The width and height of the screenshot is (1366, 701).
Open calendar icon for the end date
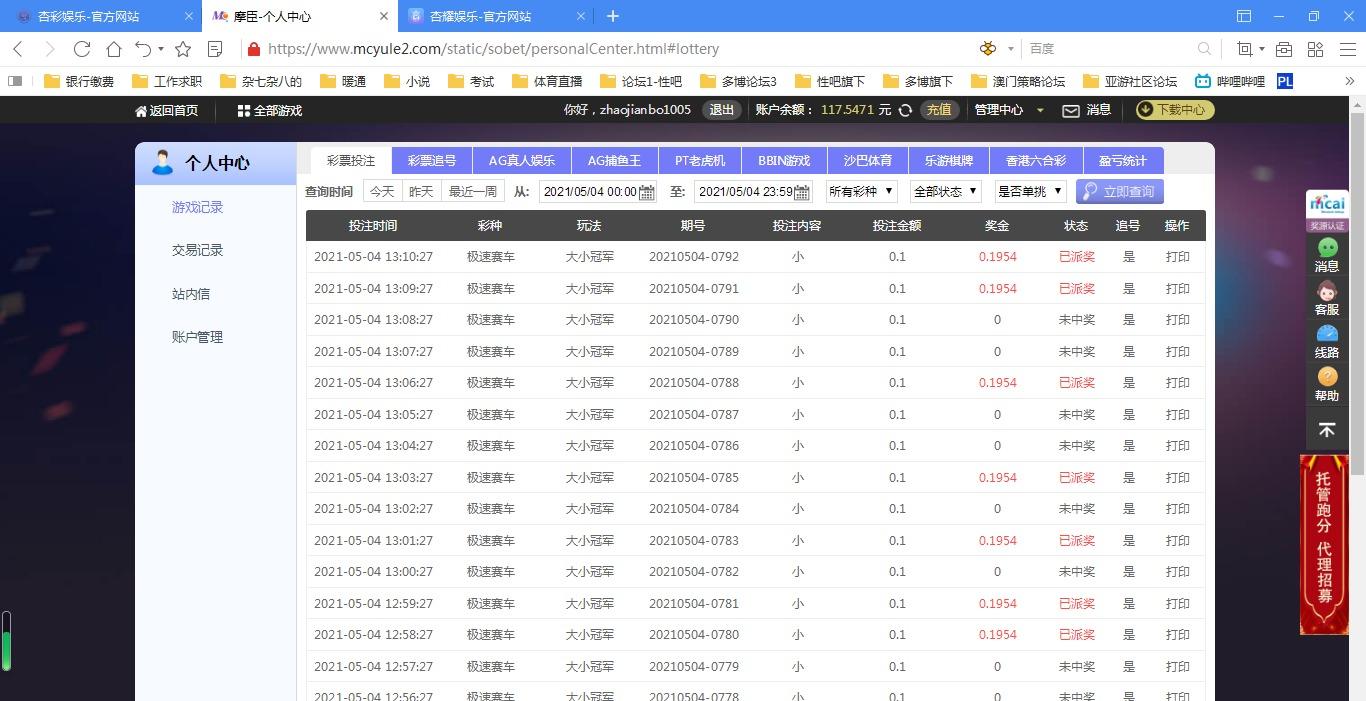point(802,192)
